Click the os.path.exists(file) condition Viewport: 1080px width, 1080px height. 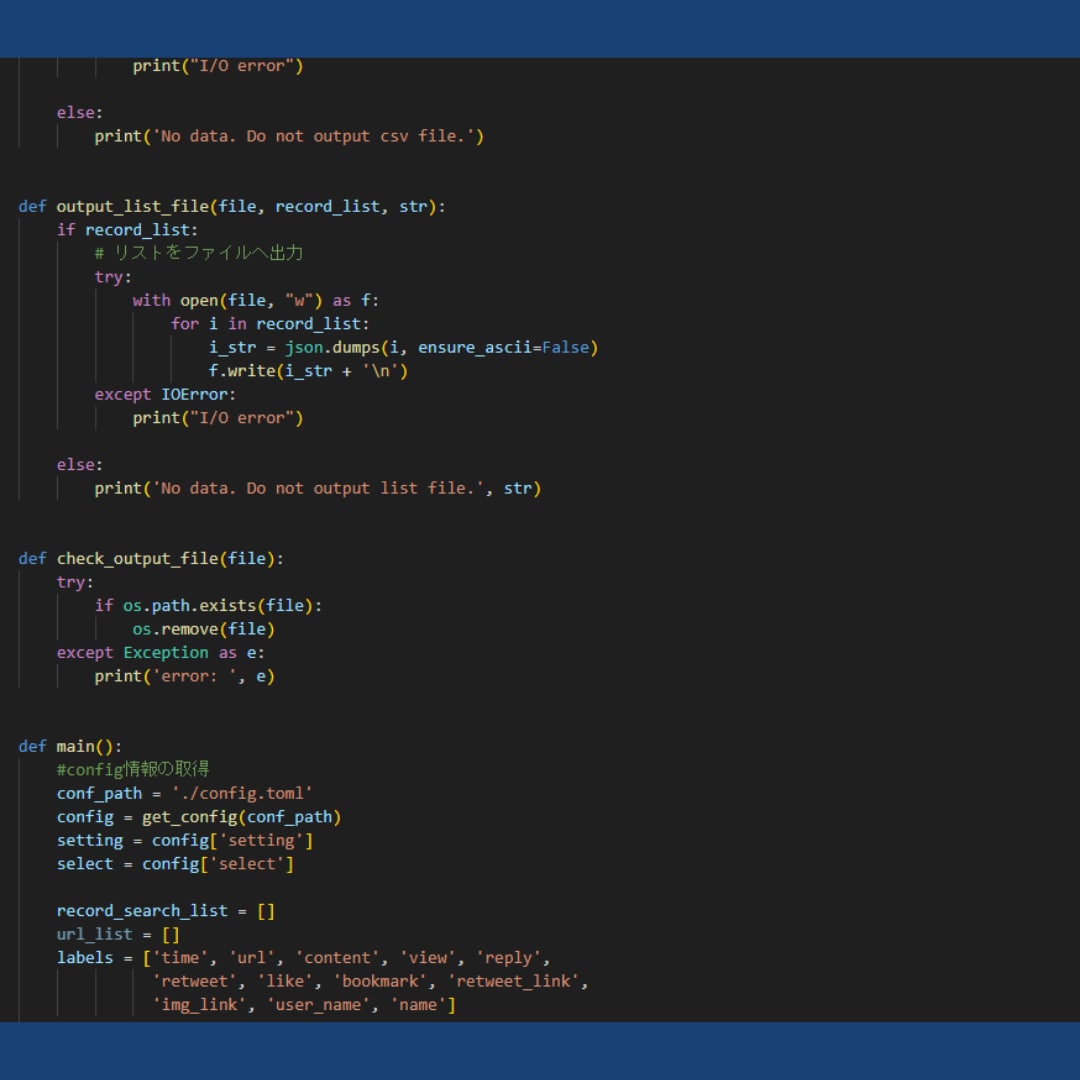pos(218,606)
